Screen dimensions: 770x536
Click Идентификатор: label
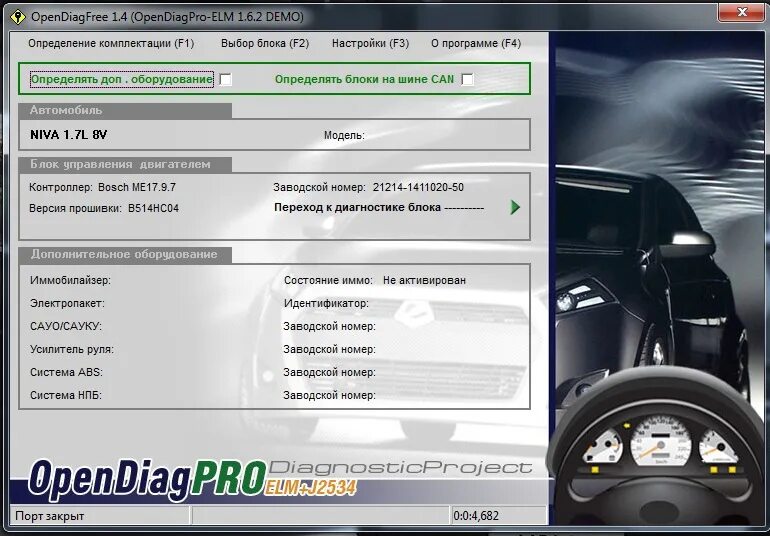point(327,303)
